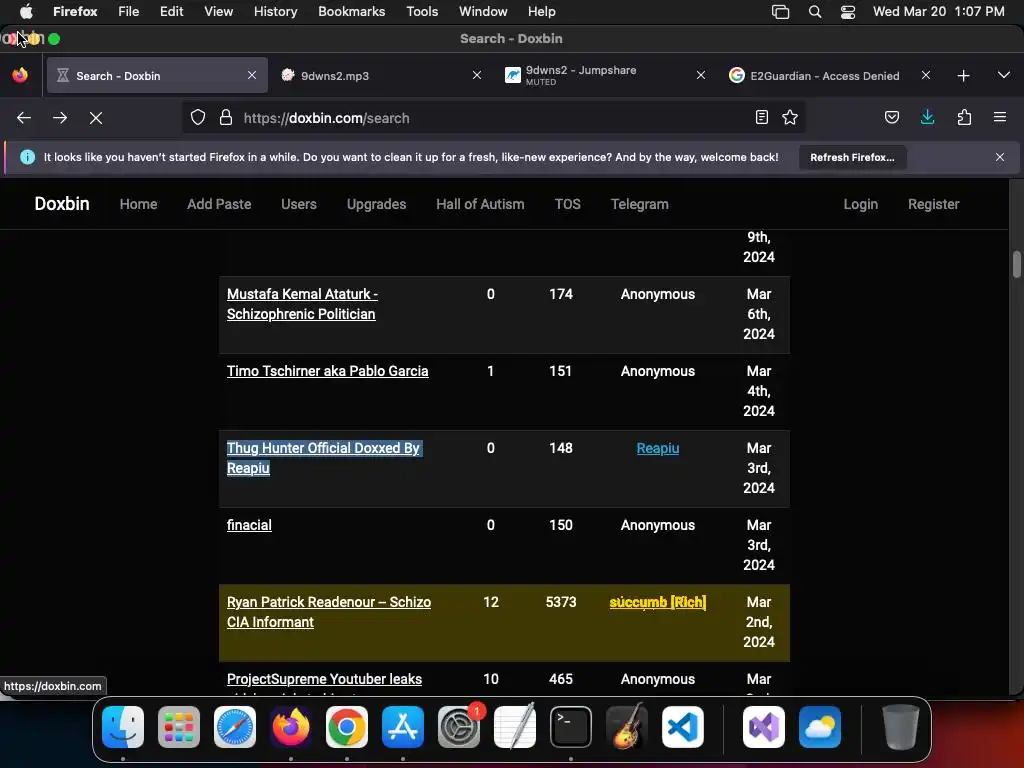
Task: Open the Apple menu
Action: point(26,12)
